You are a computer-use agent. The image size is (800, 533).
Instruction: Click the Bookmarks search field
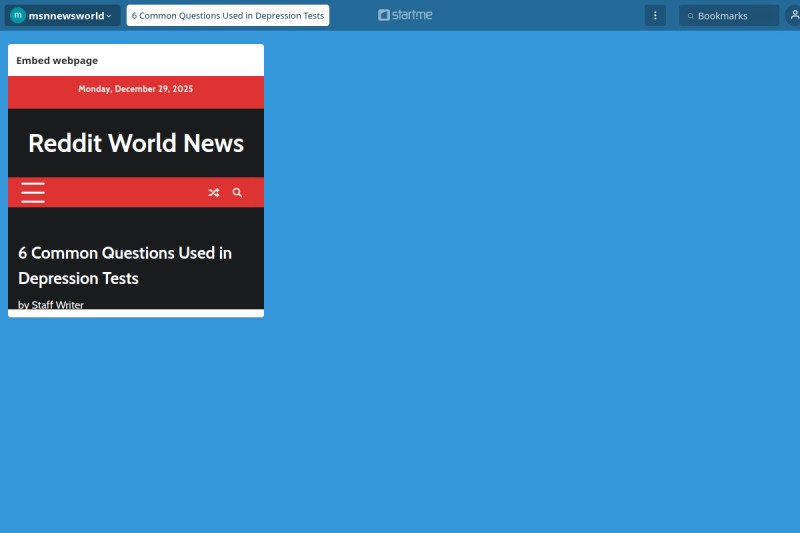coord(729,15)
